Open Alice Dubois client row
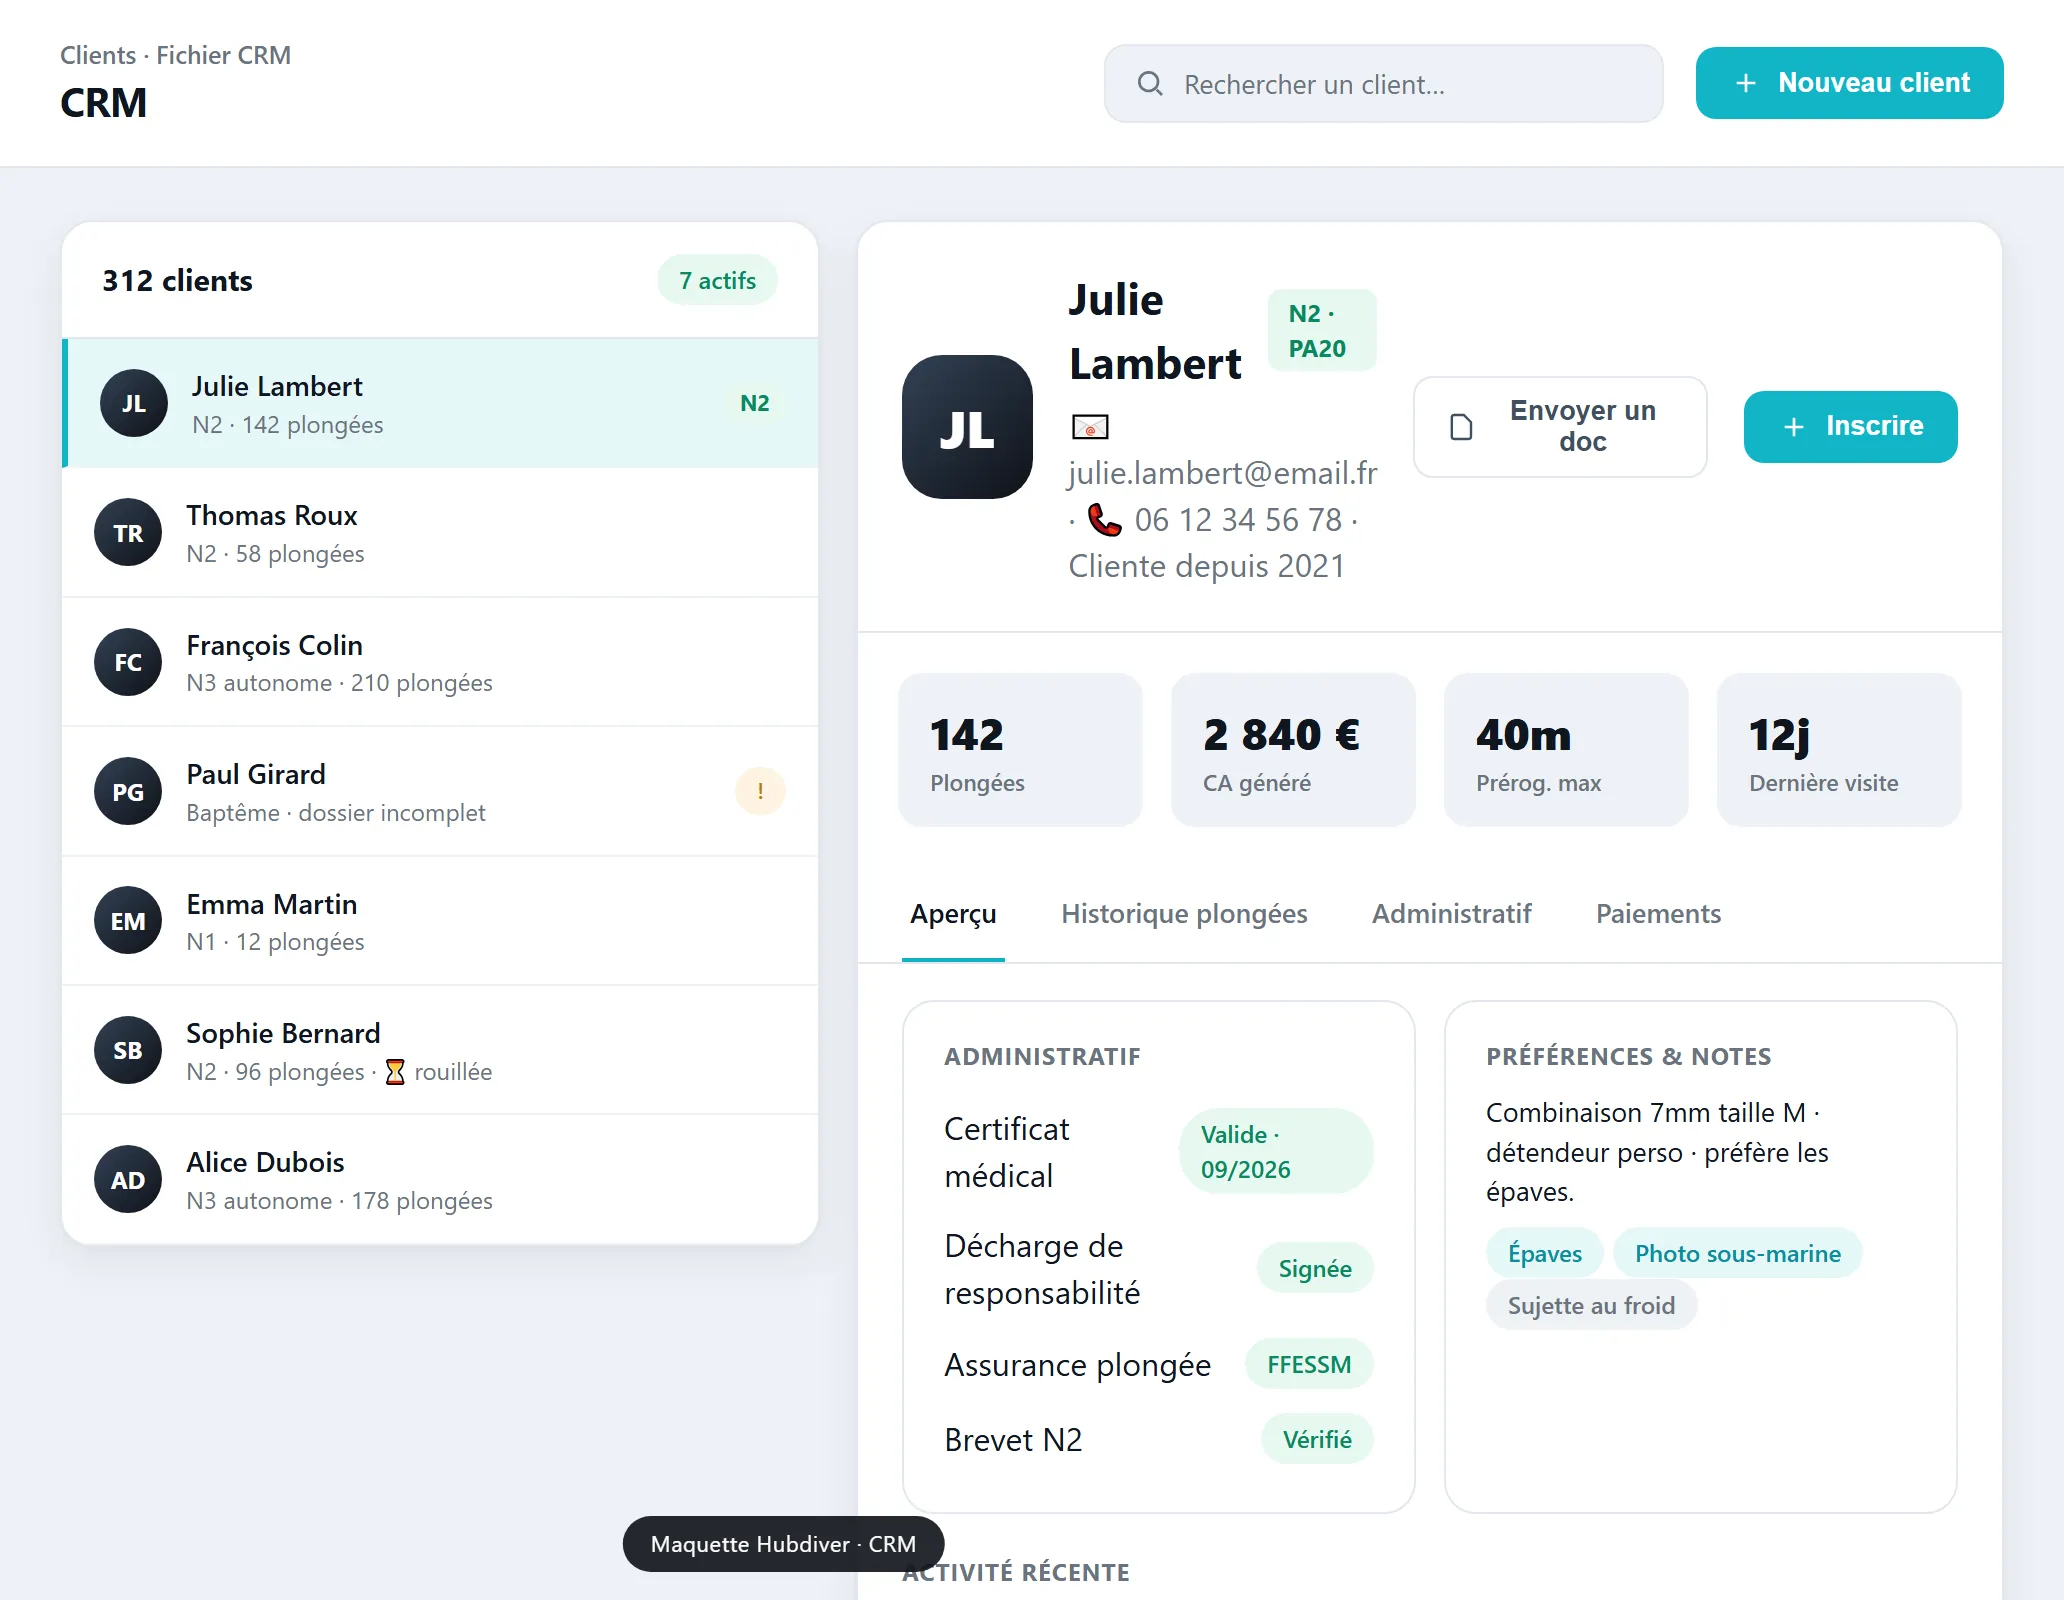 (x=440, y=1180)
